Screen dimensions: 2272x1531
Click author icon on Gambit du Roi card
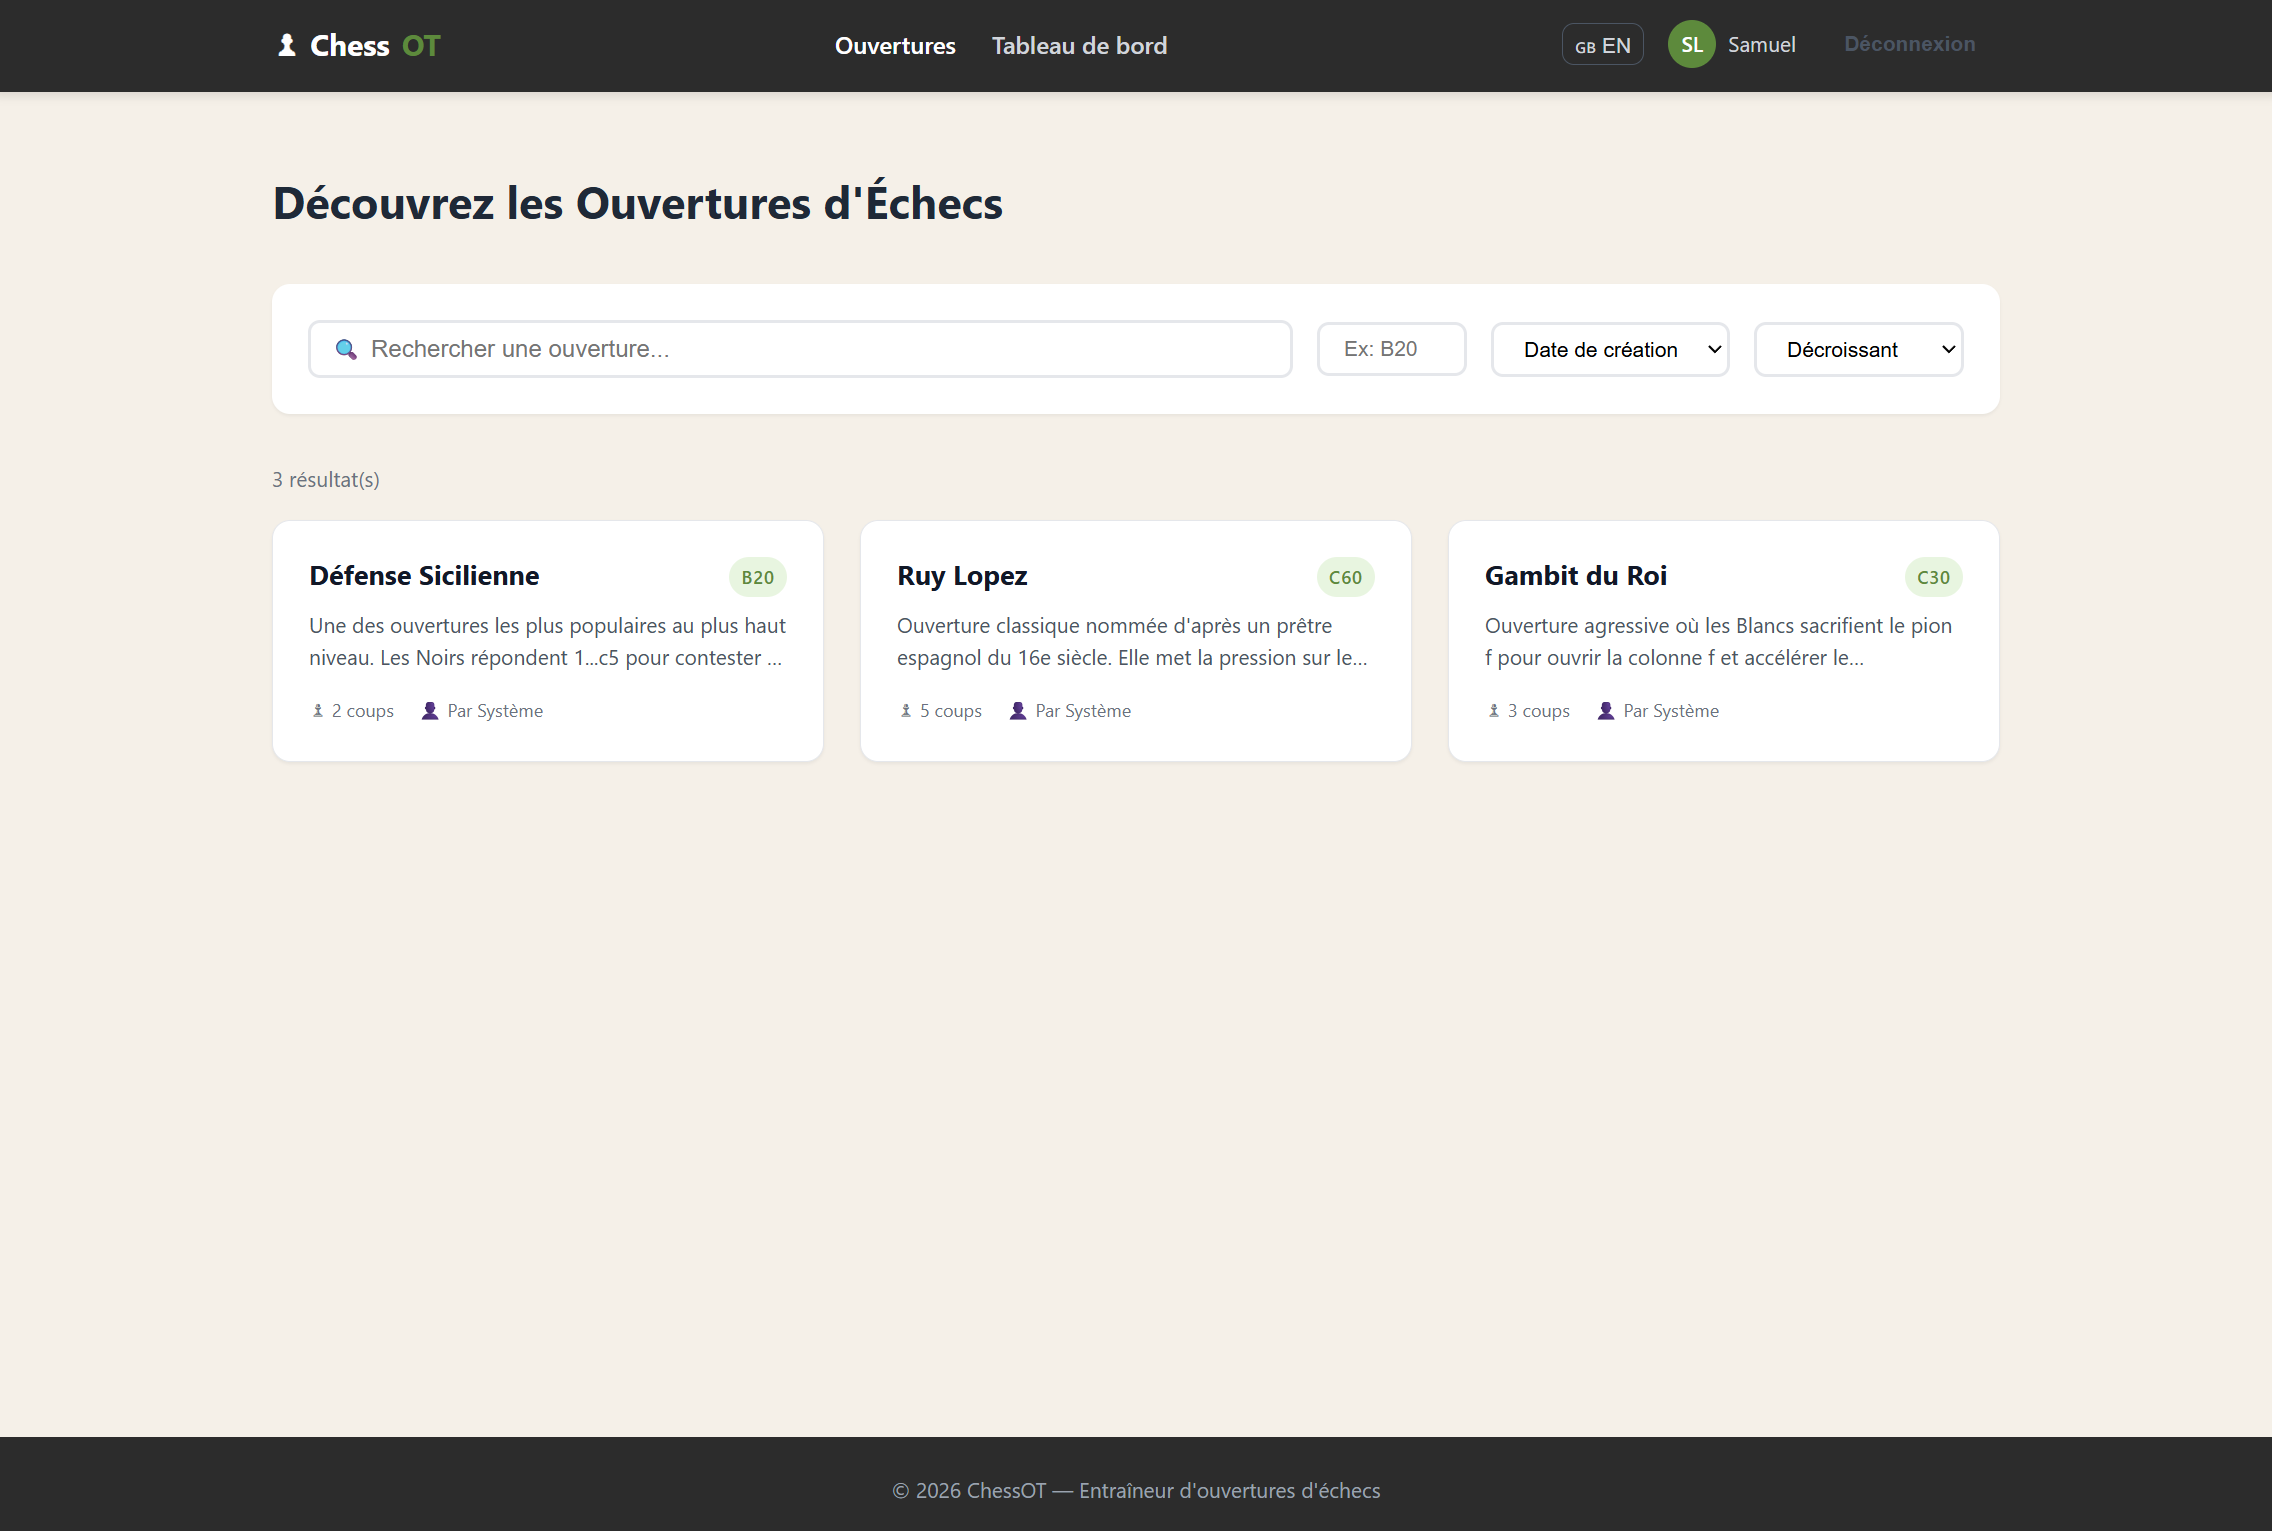(x=1606, y=711)
